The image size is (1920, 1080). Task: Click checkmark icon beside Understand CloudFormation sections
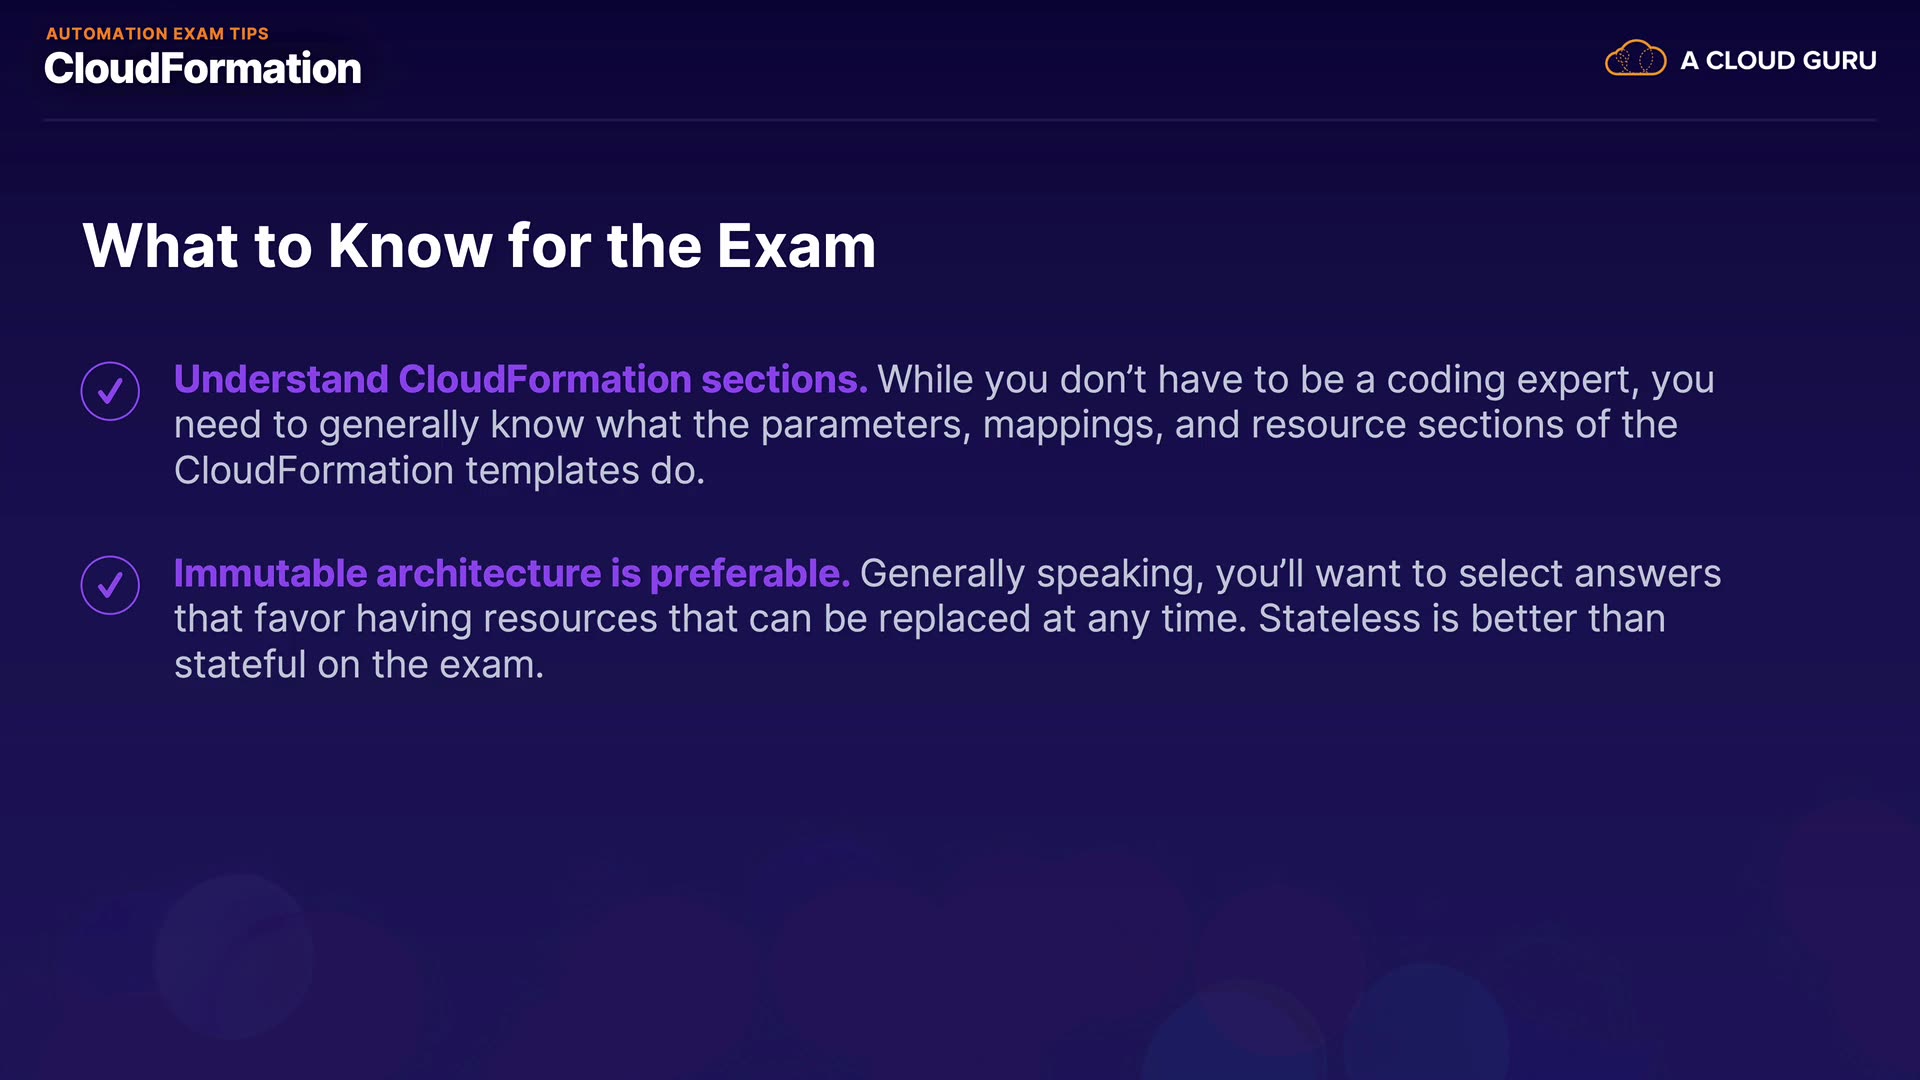[x=110, y=391]
